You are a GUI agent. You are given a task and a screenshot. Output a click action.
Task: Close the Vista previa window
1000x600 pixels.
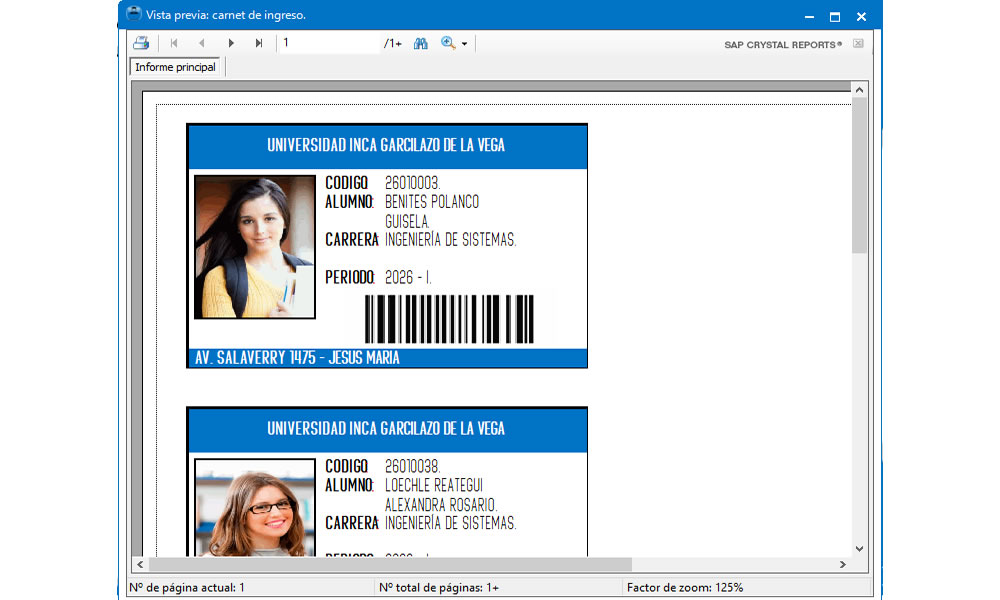pos(861,17)
